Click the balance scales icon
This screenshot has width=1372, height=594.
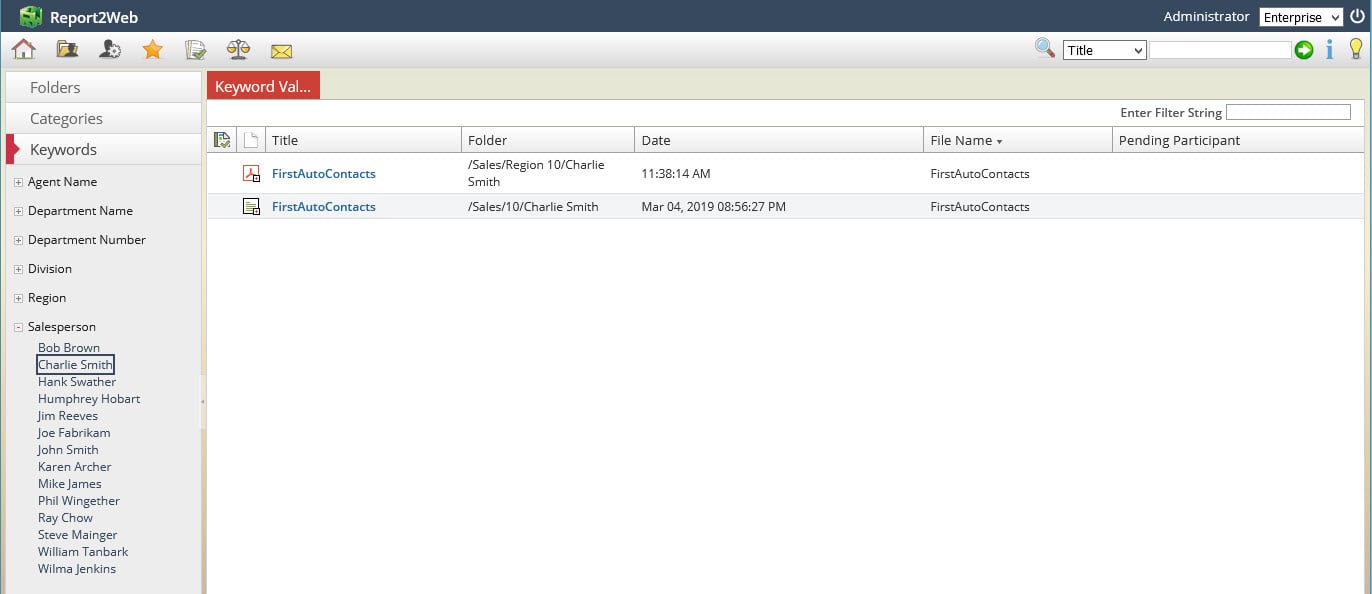238,49
